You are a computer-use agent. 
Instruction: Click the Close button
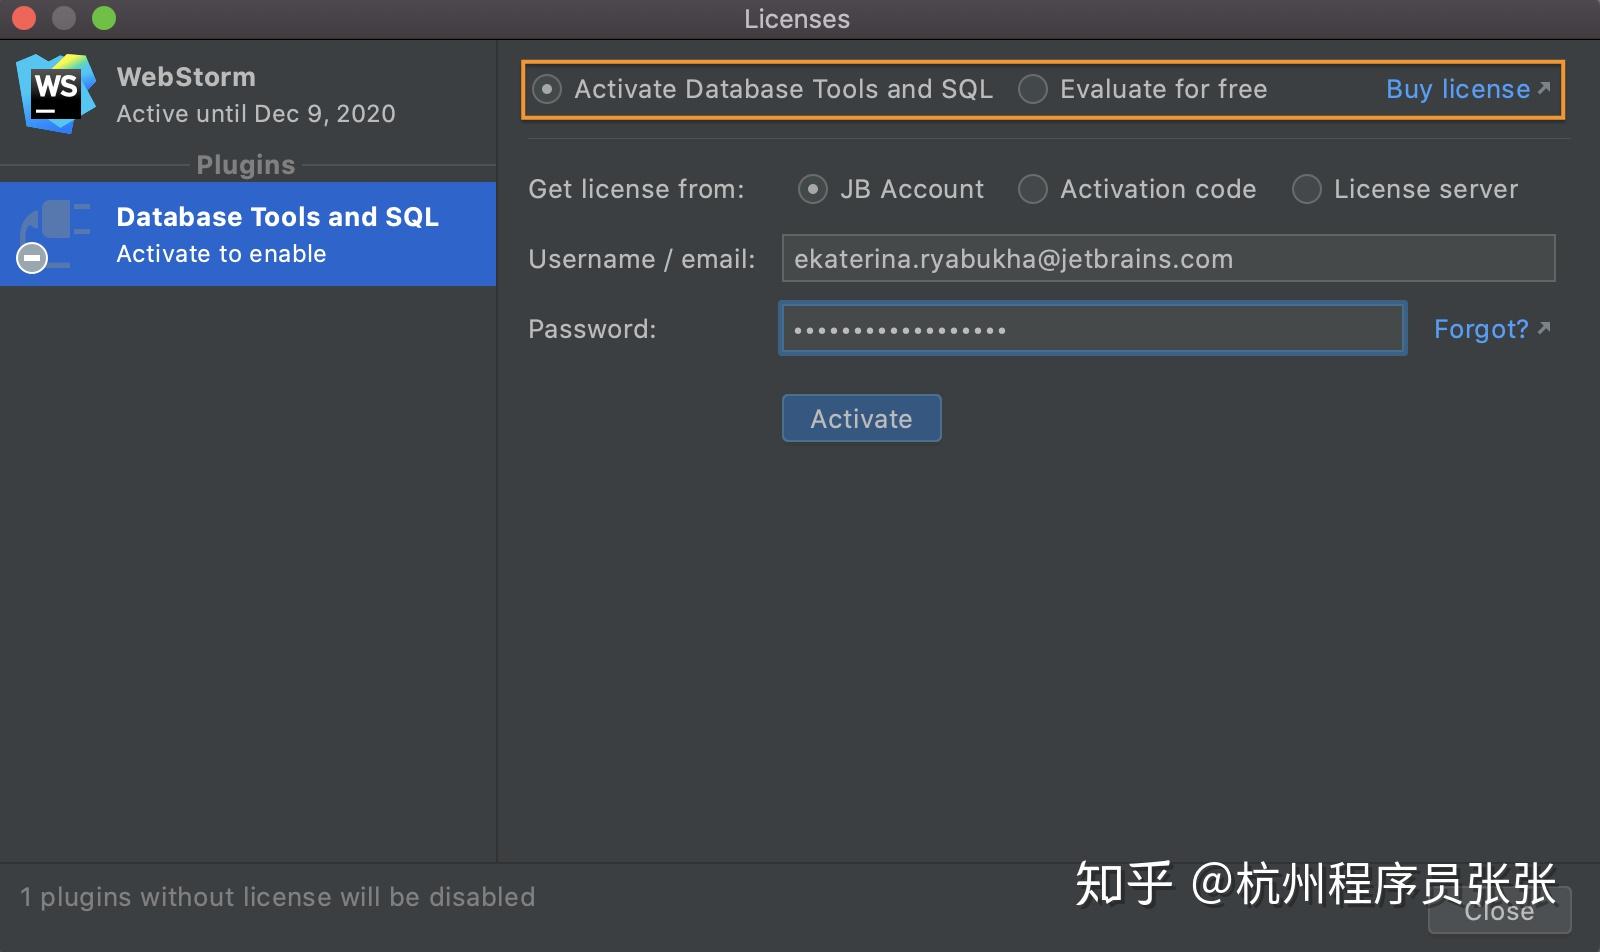tap(1499, 911)
